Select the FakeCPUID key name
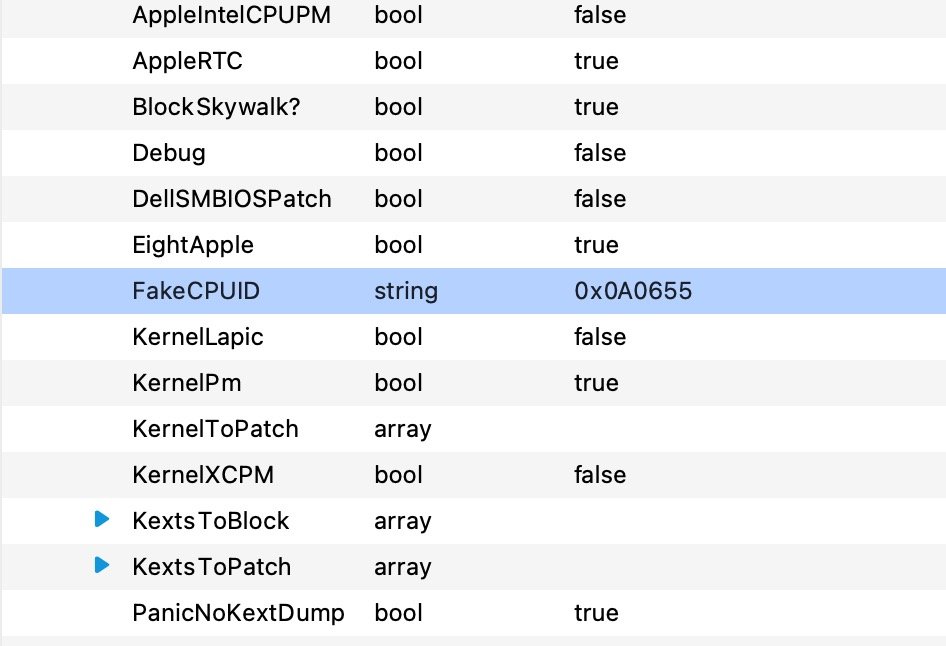This screenshot has height=646, width=946. (196, 291)
